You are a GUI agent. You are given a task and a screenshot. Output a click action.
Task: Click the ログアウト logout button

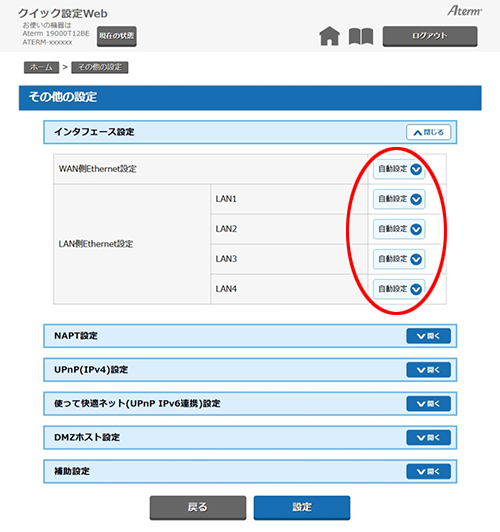tap(430, 36)
